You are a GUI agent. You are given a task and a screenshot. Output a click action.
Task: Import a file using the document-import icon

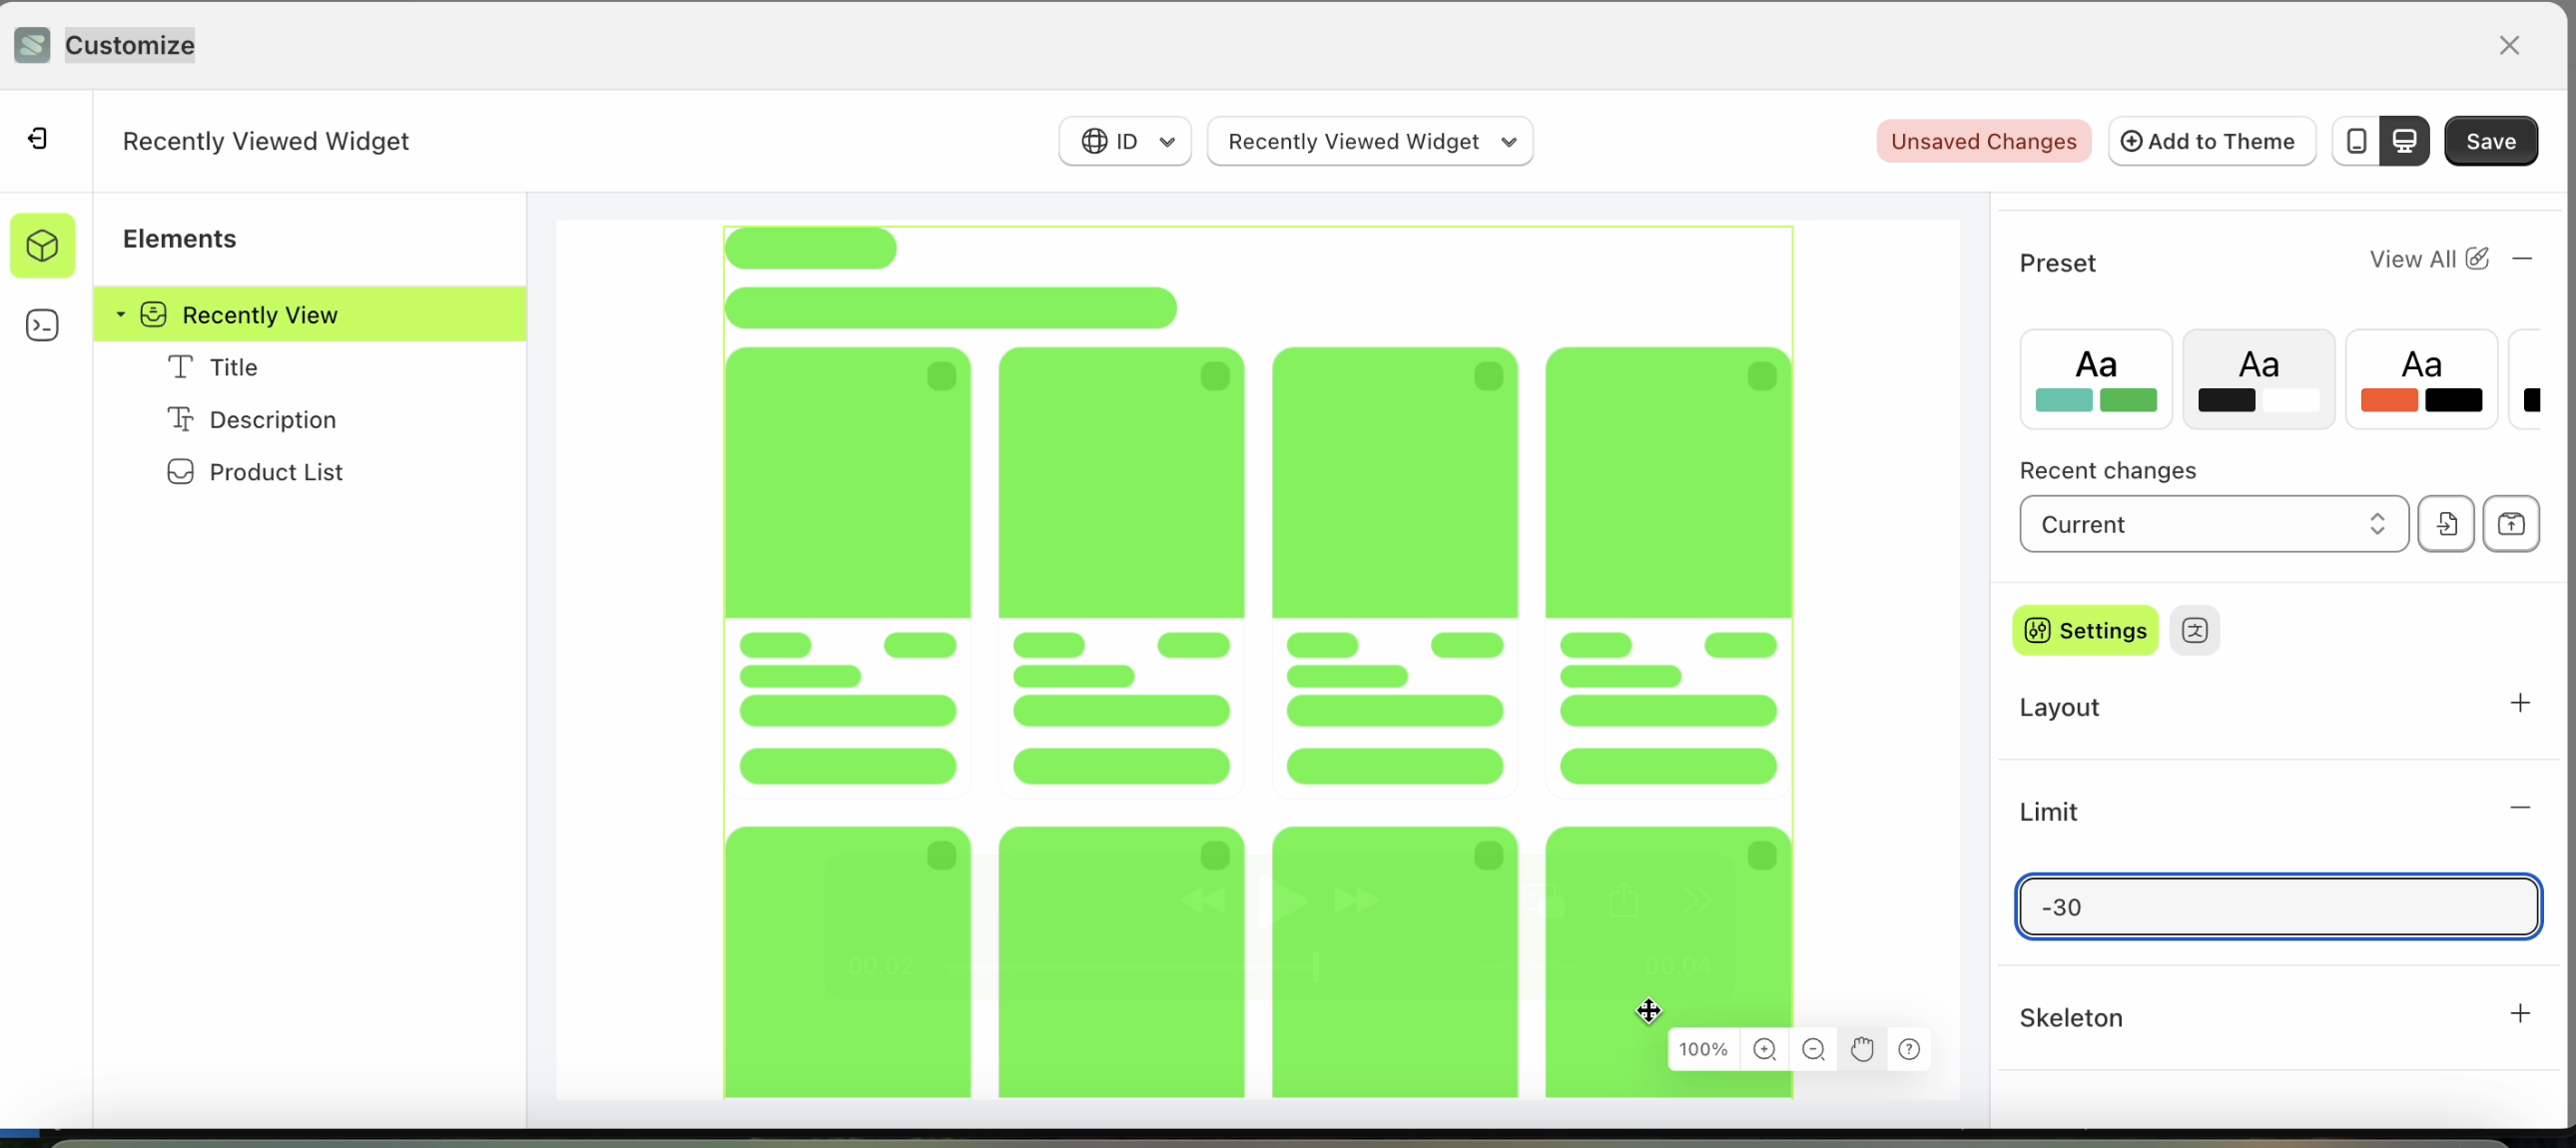click(x=2447, y=524)
